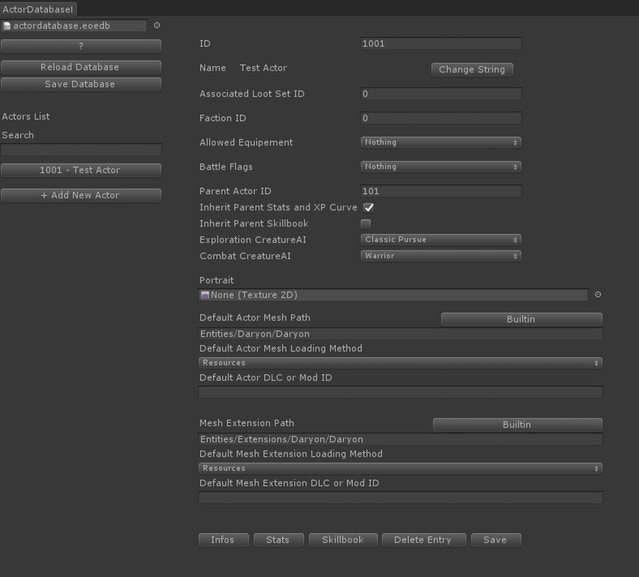Open the Allowed Equipement dropdown
This screenshot has width=639, height=577.
click(440, 143)
